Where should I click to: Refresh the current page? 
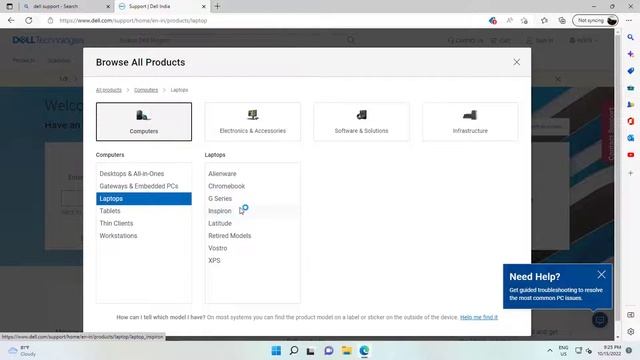point(29,20)
